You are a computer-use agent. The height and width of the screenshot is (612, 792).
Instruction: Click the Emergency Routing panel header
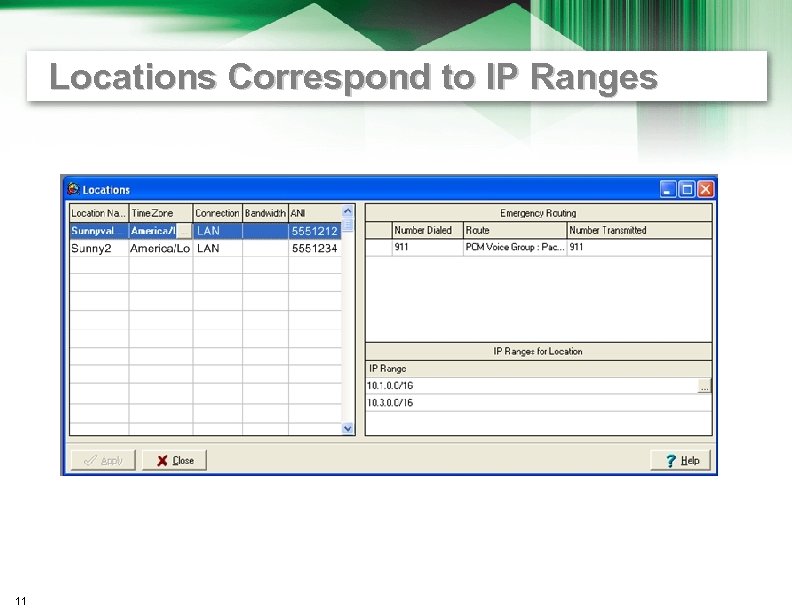(x=538, y=213)
